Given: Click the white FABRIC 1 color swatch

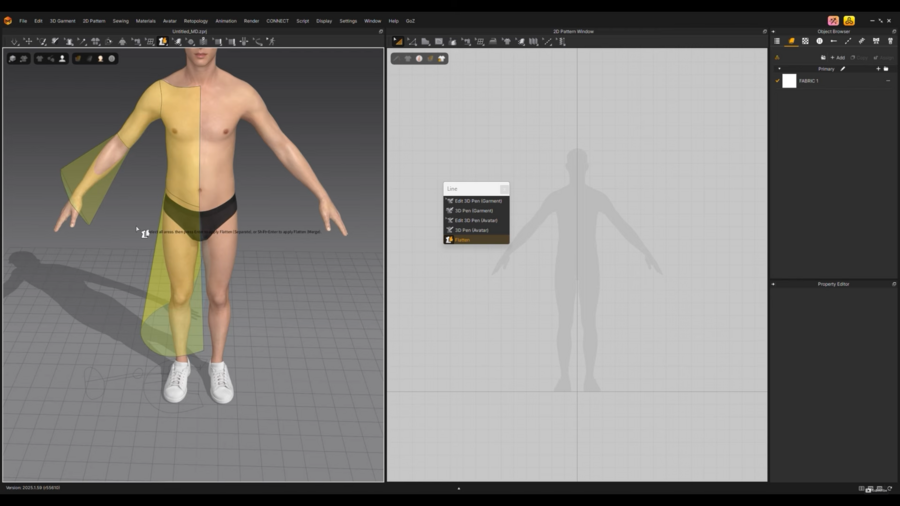Looking at the screenshot, I should 789,81.
